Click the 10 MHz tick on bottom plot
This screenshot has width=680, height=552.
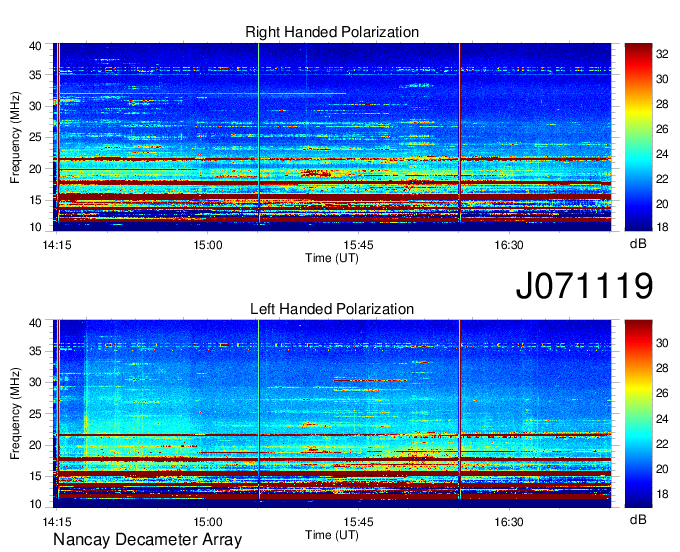pyautogui.click(x=35, y=504)
